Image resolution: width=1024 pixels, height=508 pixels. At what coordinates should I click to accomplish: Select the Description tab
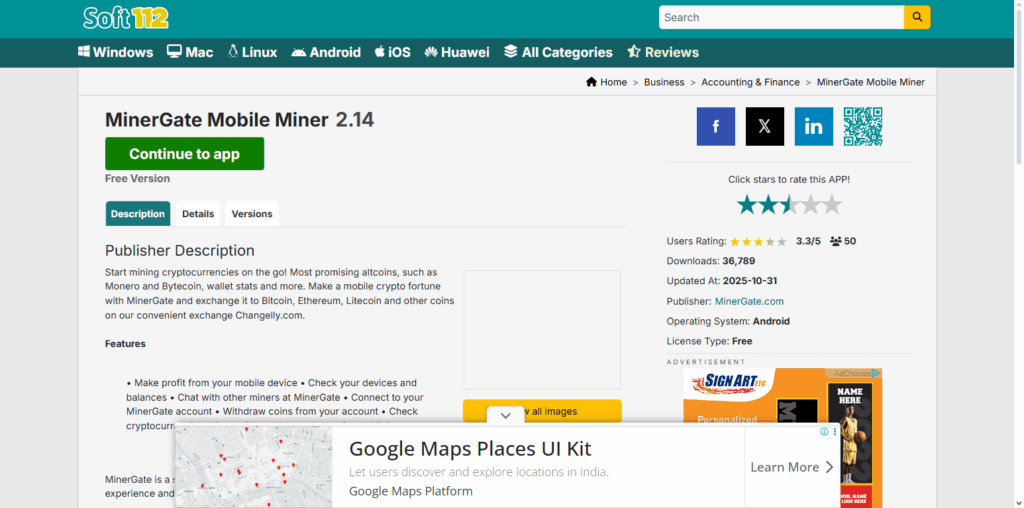138,214
